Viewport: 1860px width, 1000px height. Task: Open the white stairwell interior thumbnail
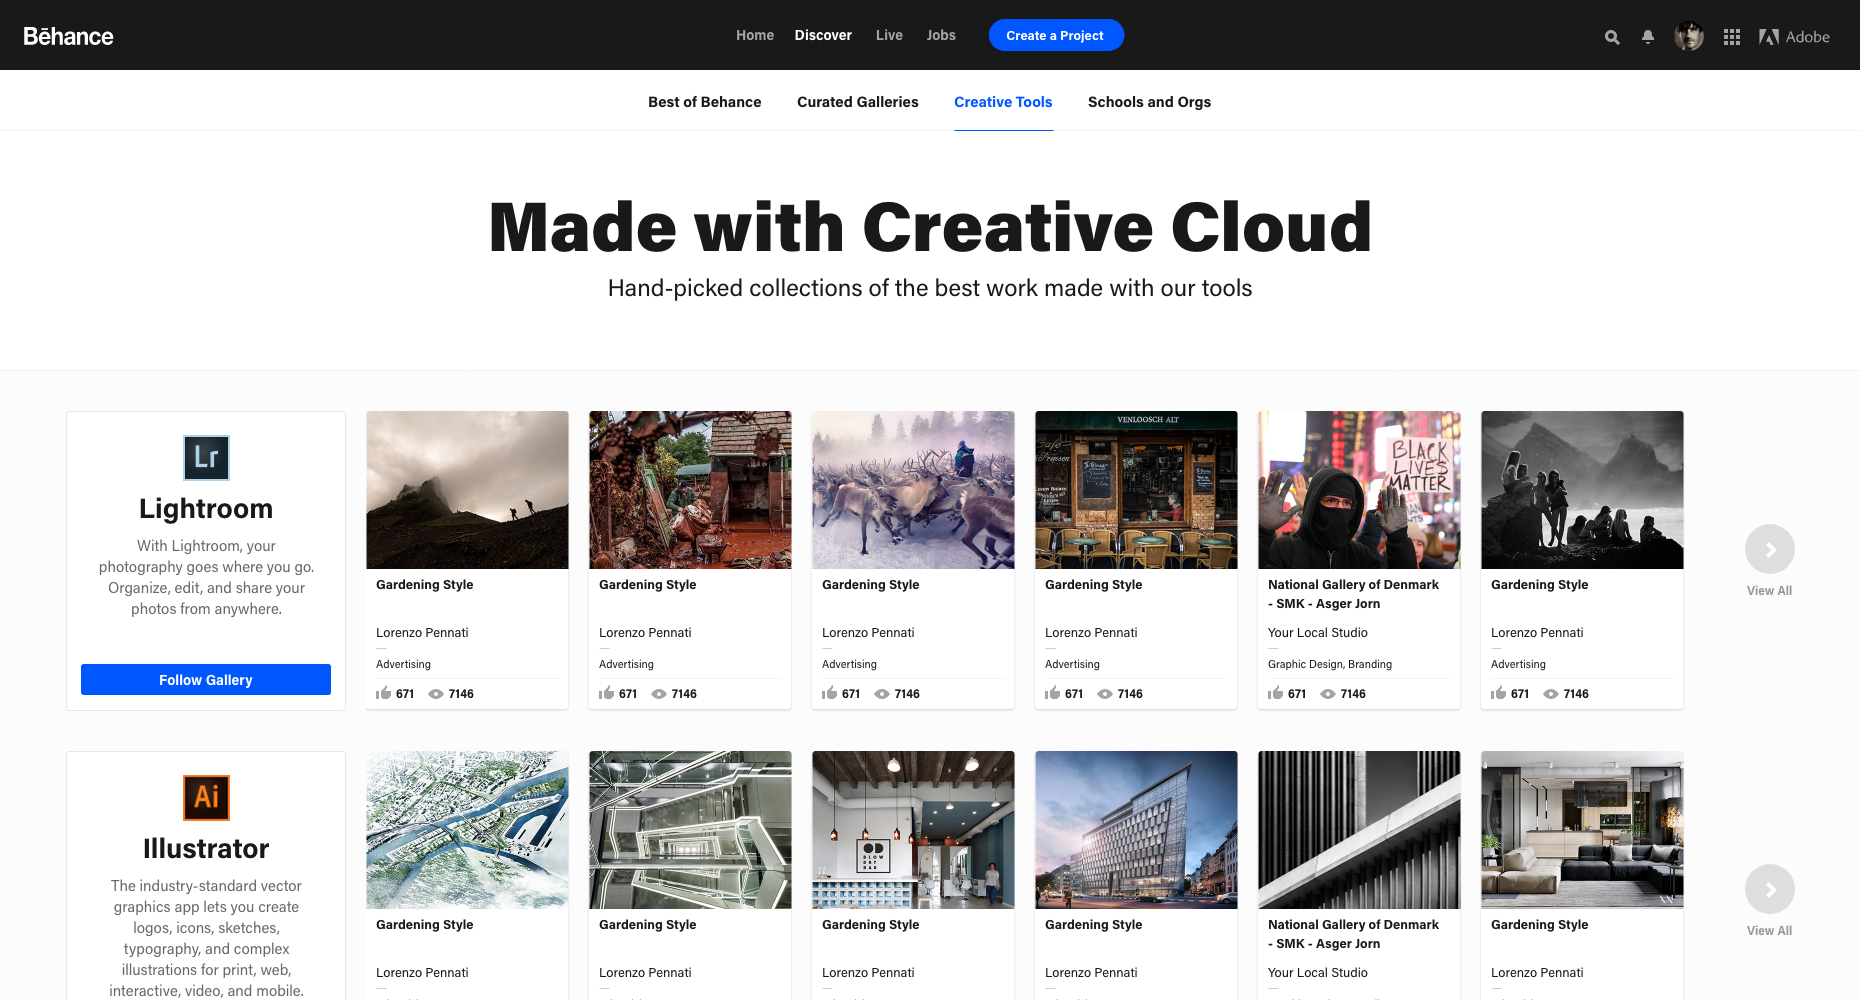coord(690,830)
